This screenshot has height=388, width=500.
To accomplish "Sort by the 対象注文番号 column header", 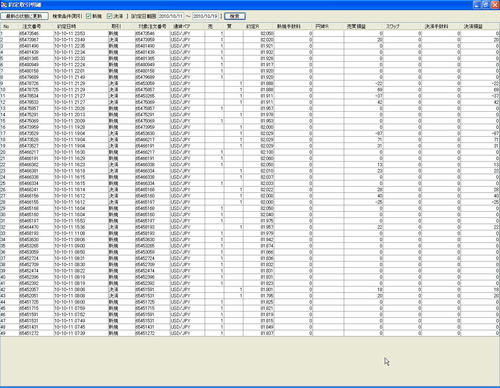I will [x=152, y=26].
